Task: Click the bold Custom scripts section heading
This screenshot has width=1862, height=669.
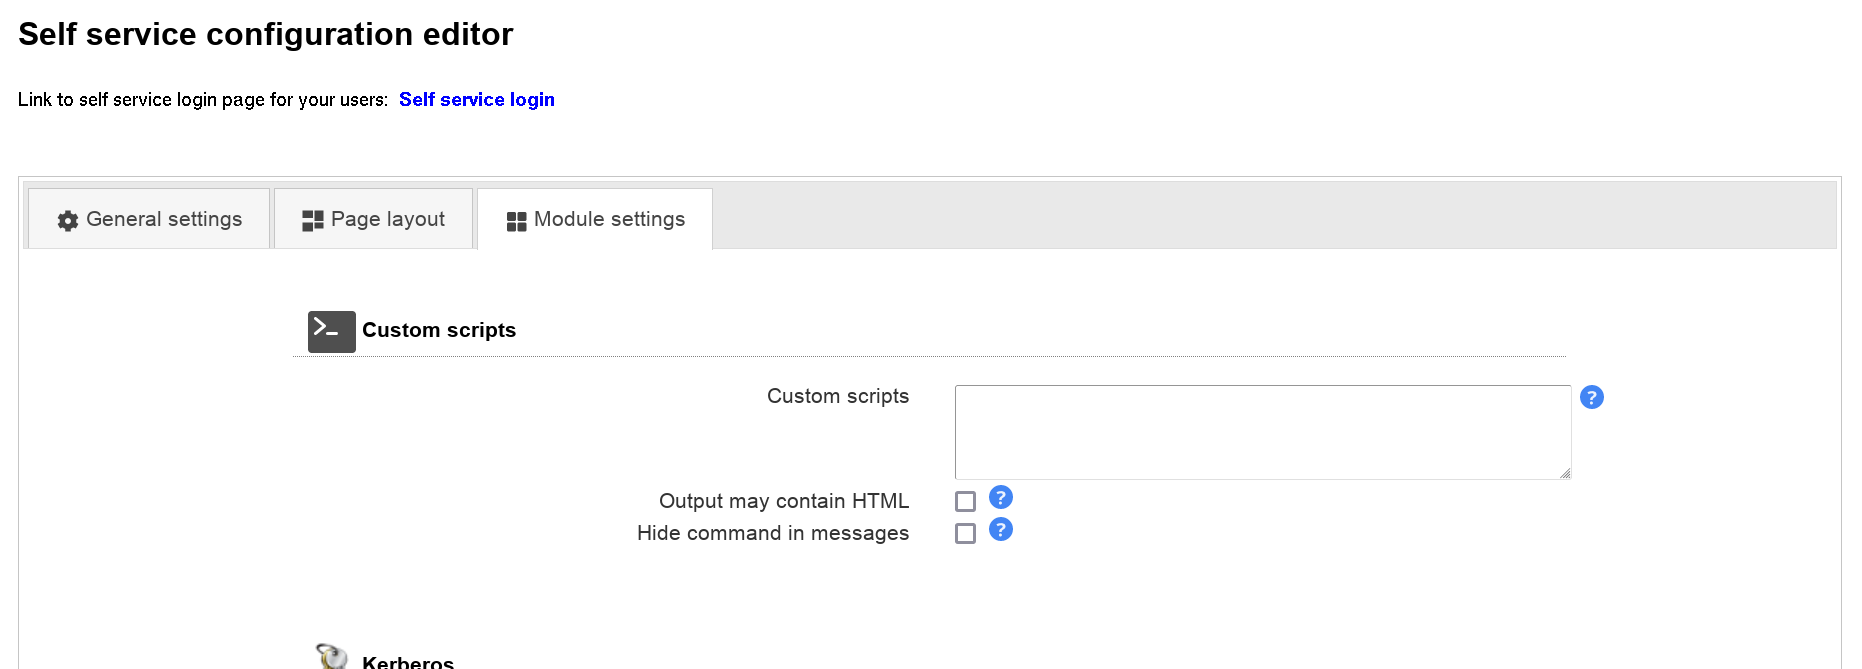Action: [439, 330]
